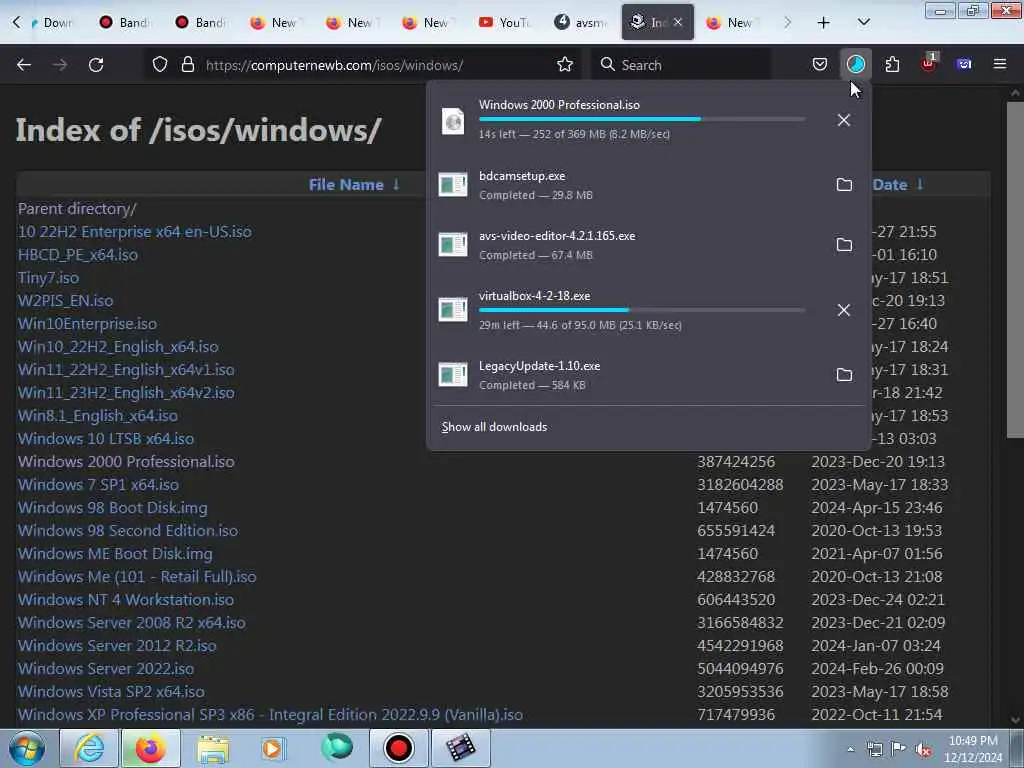Click the 3182604288 file size value
This screenshot has width=1024, height=768.
(x=740, y=485)
